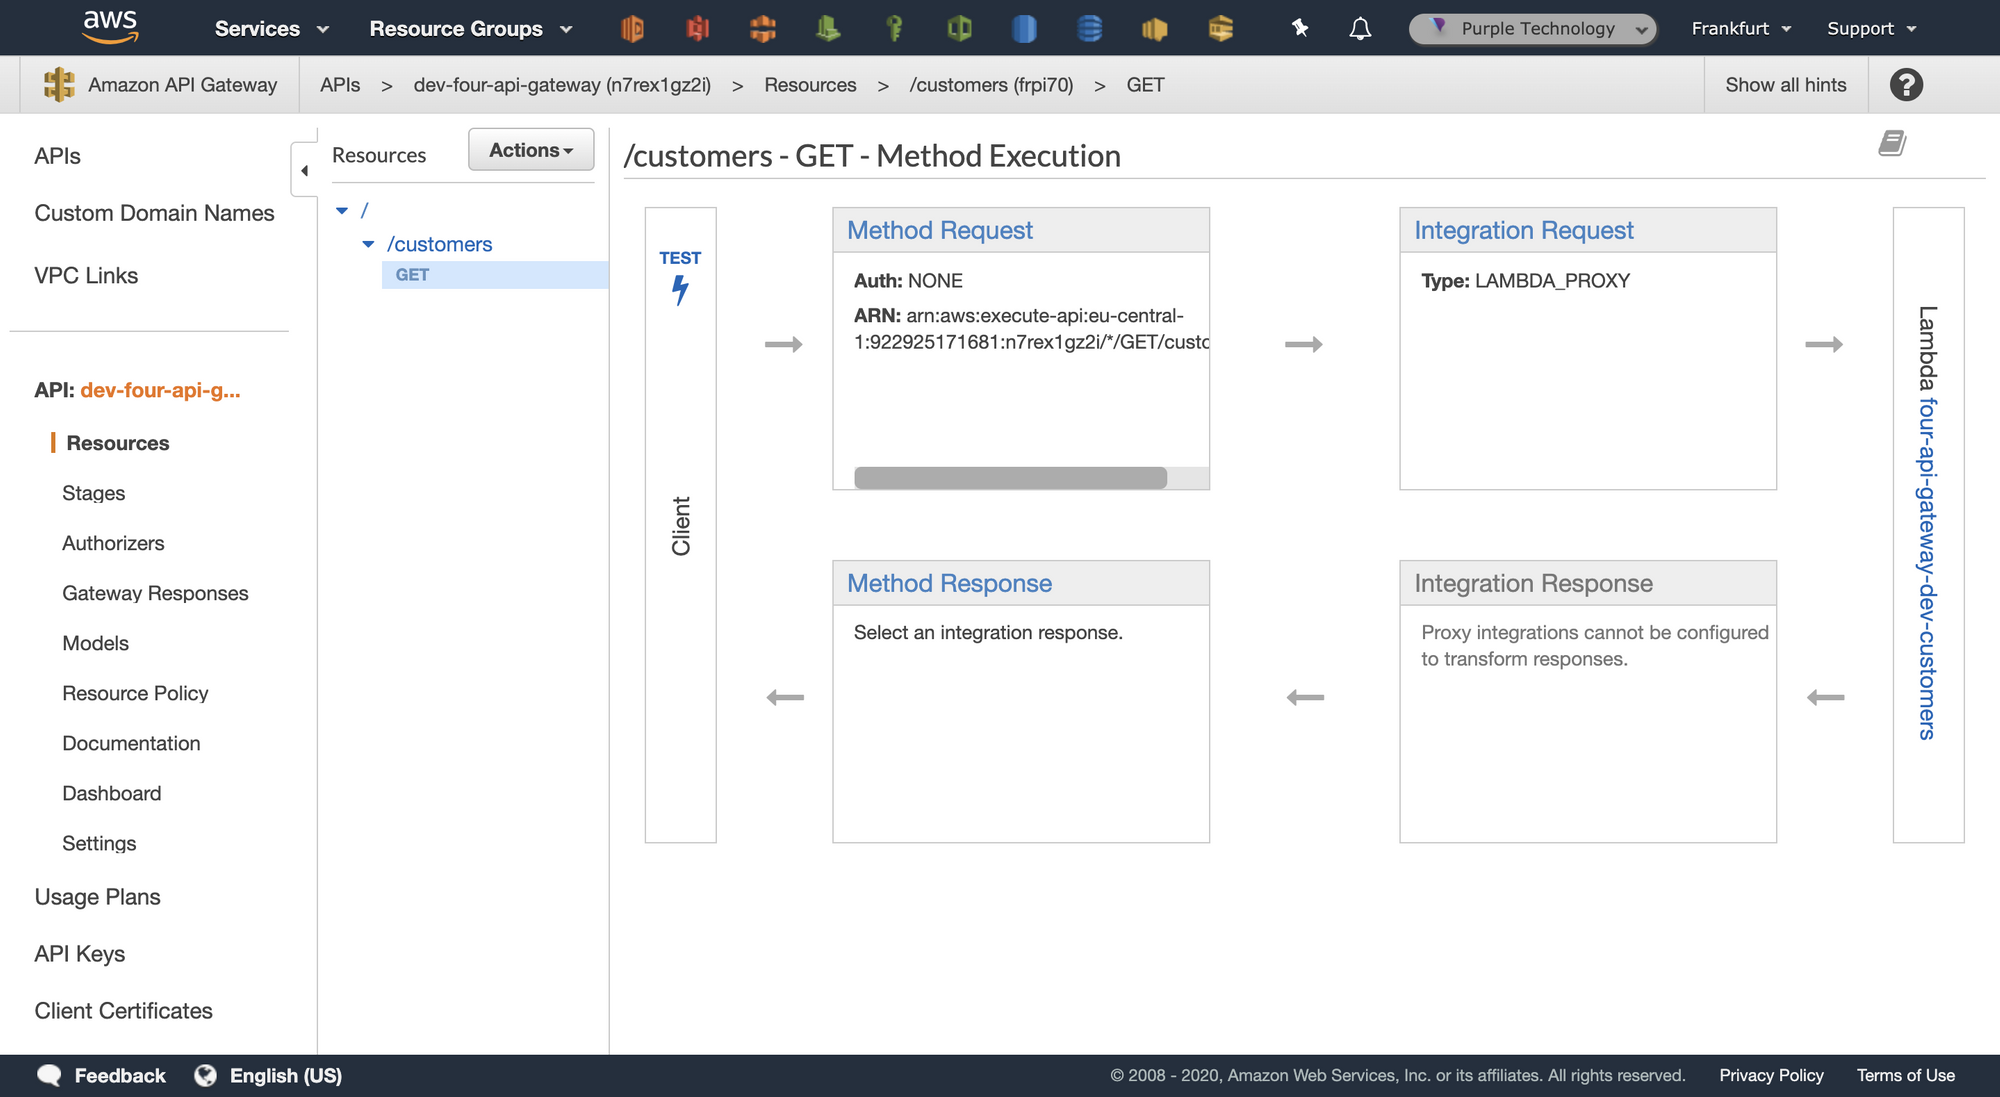Click the pin shortcuts icon
This screenshot has height=1097, width=2000.
[x=1299, y=28]
